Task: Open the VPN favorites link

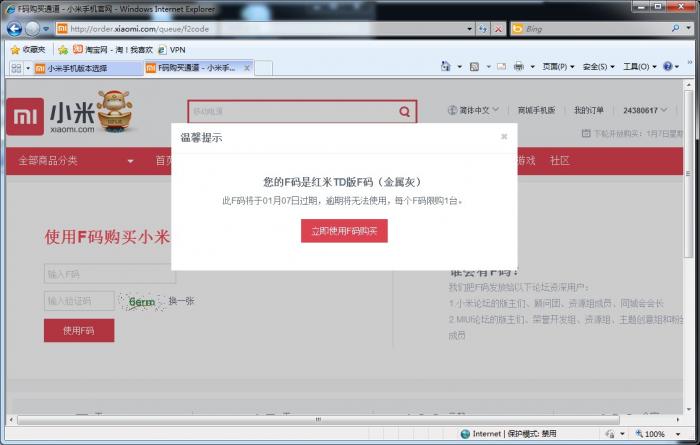Action: (x=172, y=50)
